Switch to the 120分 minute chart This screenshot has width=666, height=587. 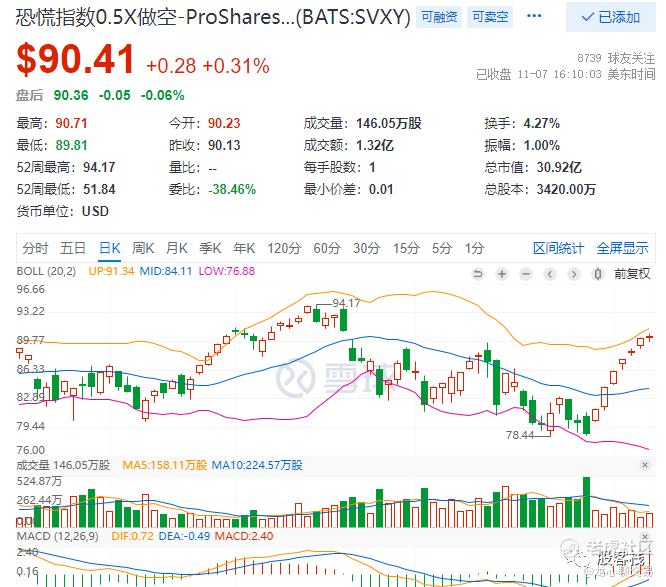(284, 248)
